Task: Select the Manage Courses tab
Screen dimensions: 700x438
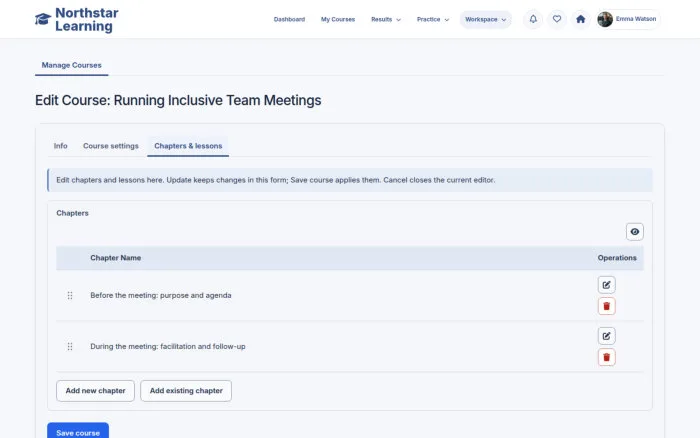Action: [x=71, y=65]
